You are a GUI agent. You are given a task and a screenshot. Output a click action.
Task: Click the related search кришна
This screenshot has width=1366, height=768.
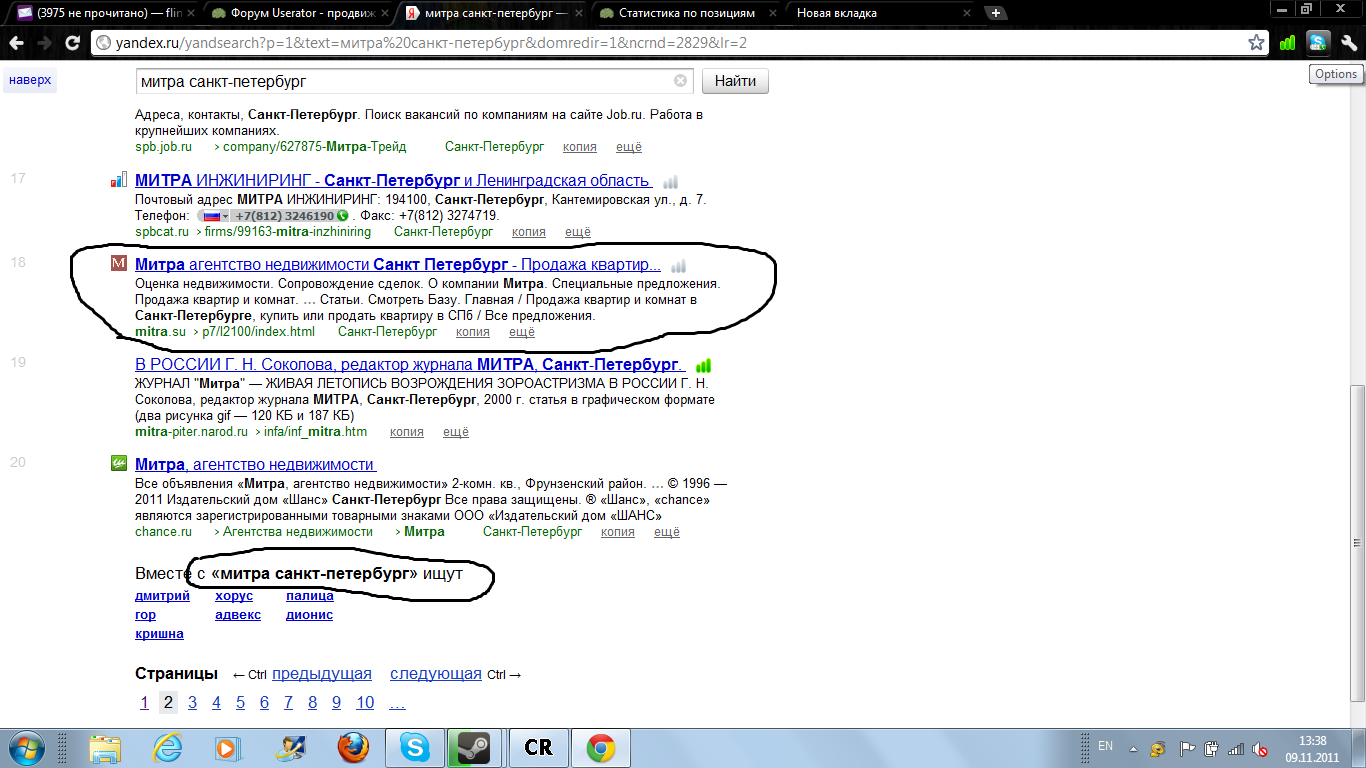(x=159, y=634)
